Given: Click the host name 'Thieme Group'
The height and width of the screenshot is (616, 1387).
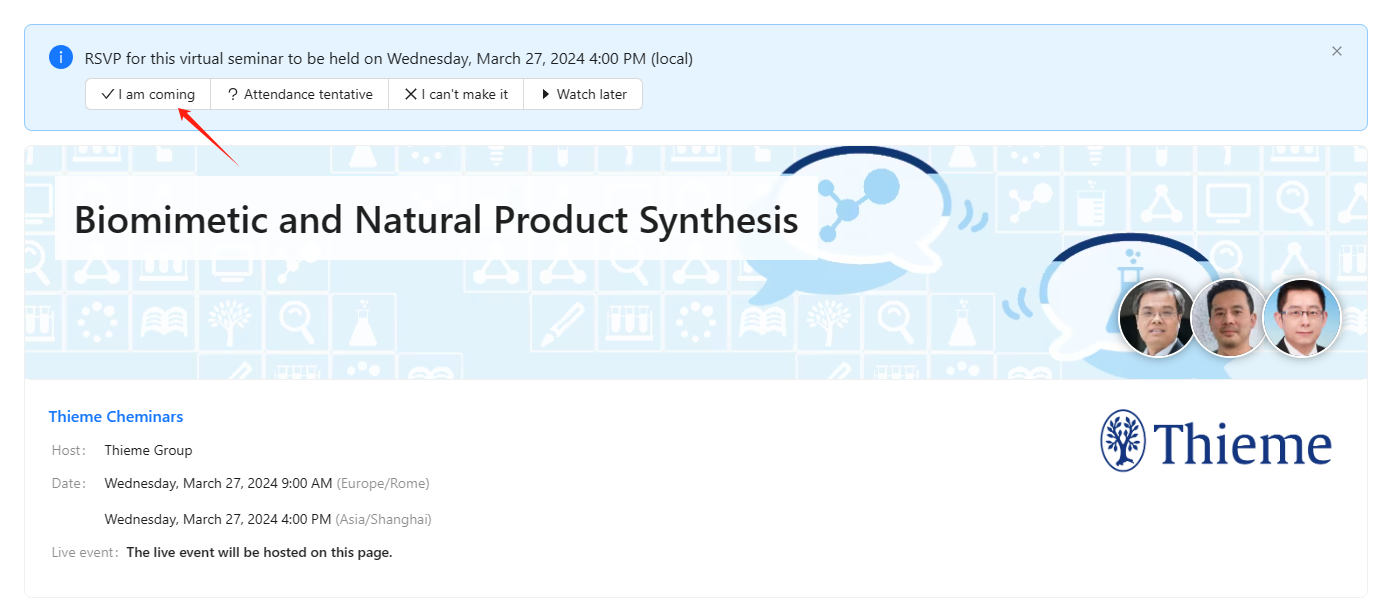Looking at the screenshot, I should point(148,450).
